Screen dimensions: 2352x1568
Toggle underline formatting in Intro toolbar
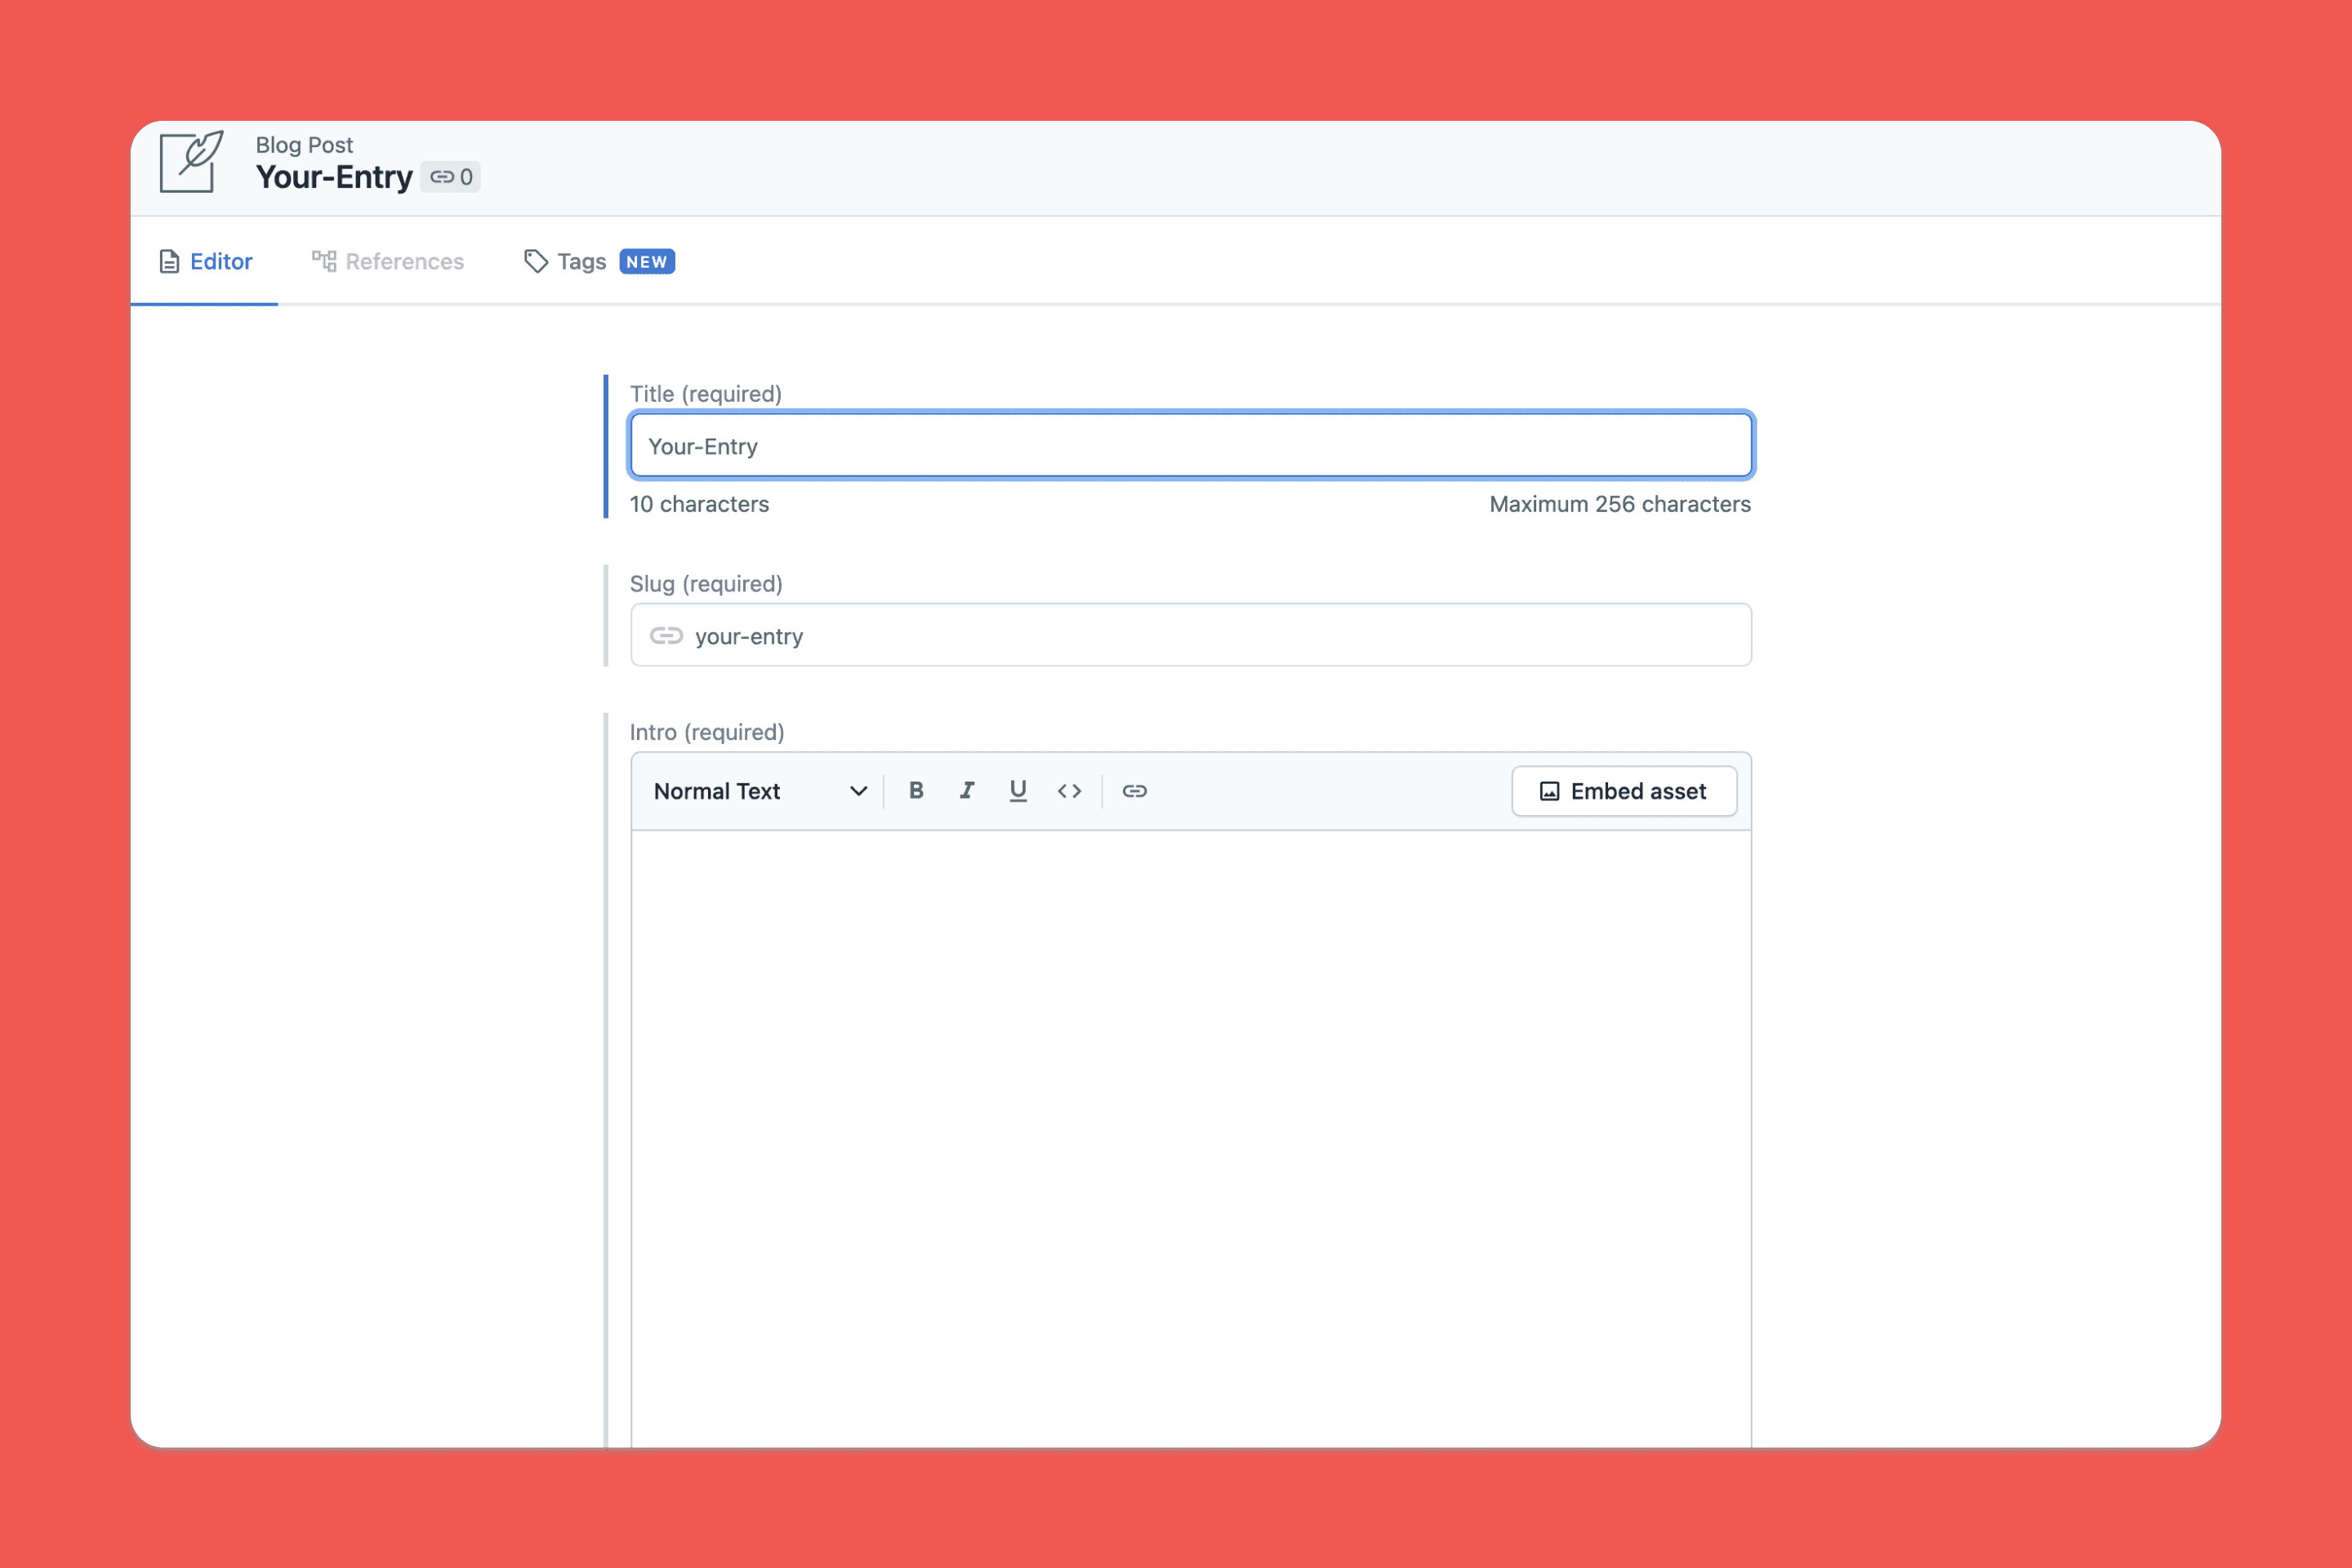[x=1018, y=791]
